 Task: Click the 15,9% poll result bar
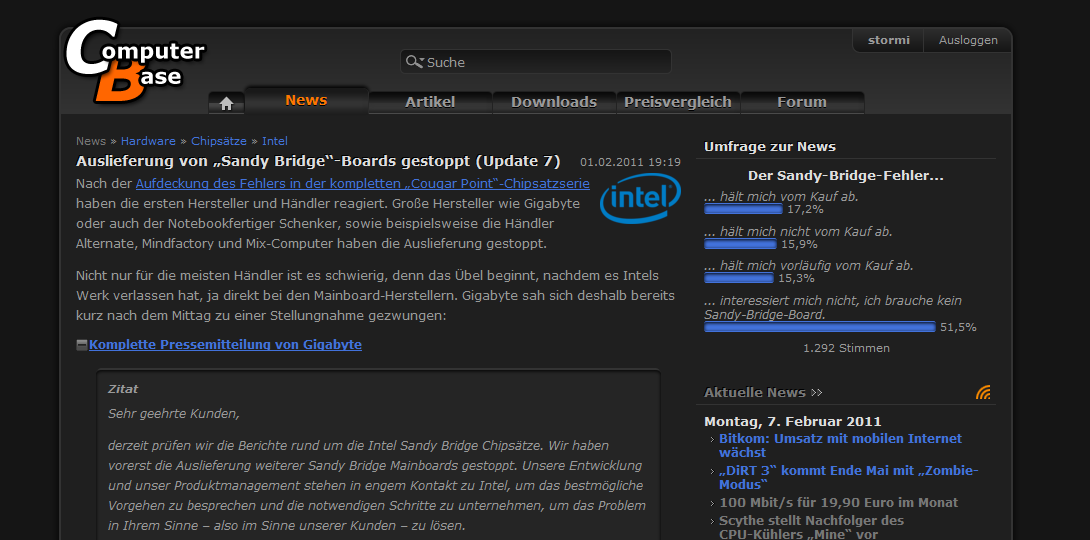pyautogui.click(x=740, y=244)
